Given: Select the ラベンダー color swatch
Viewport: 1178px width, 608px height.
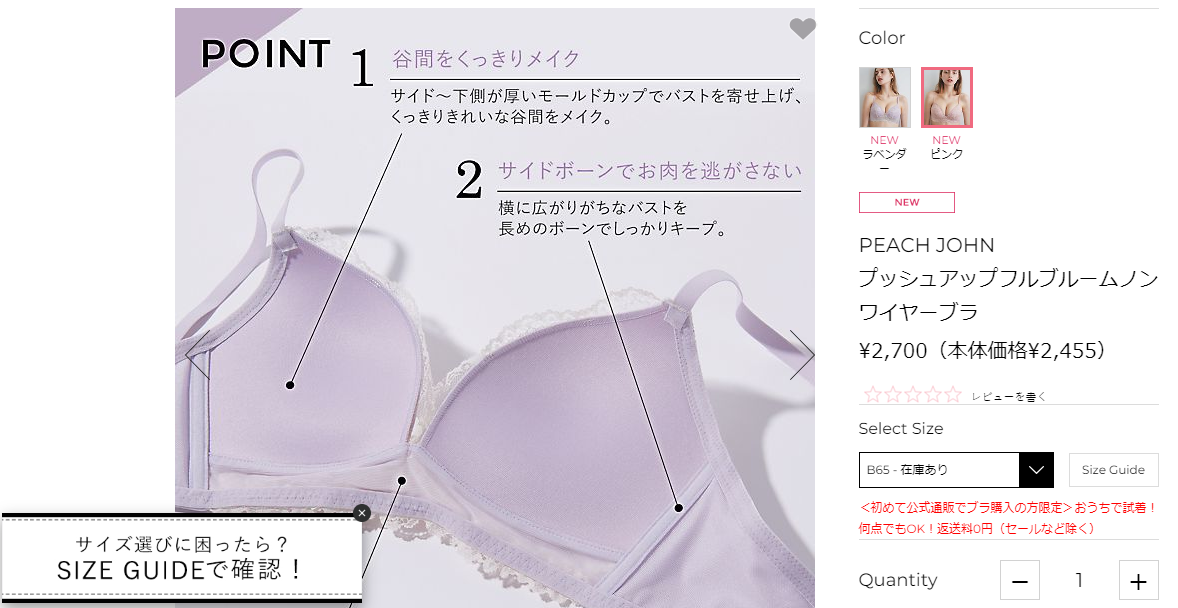Looking at the screenshot, I should [884, 98].
